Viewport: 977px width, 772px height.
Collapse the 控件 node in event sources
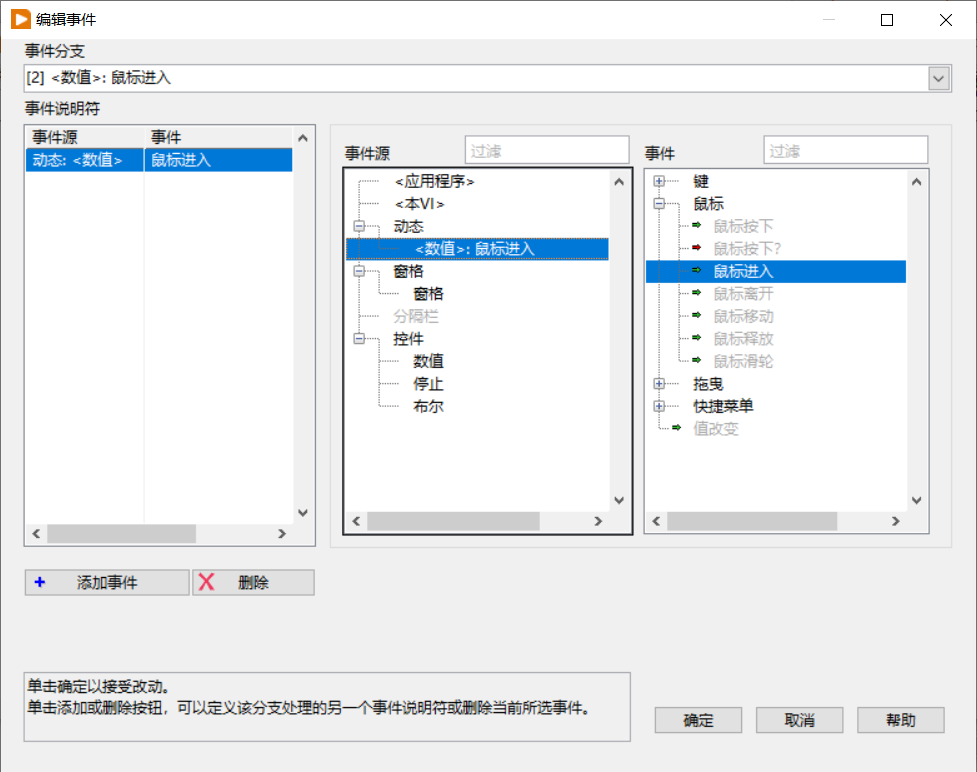[x=358, y=338]
